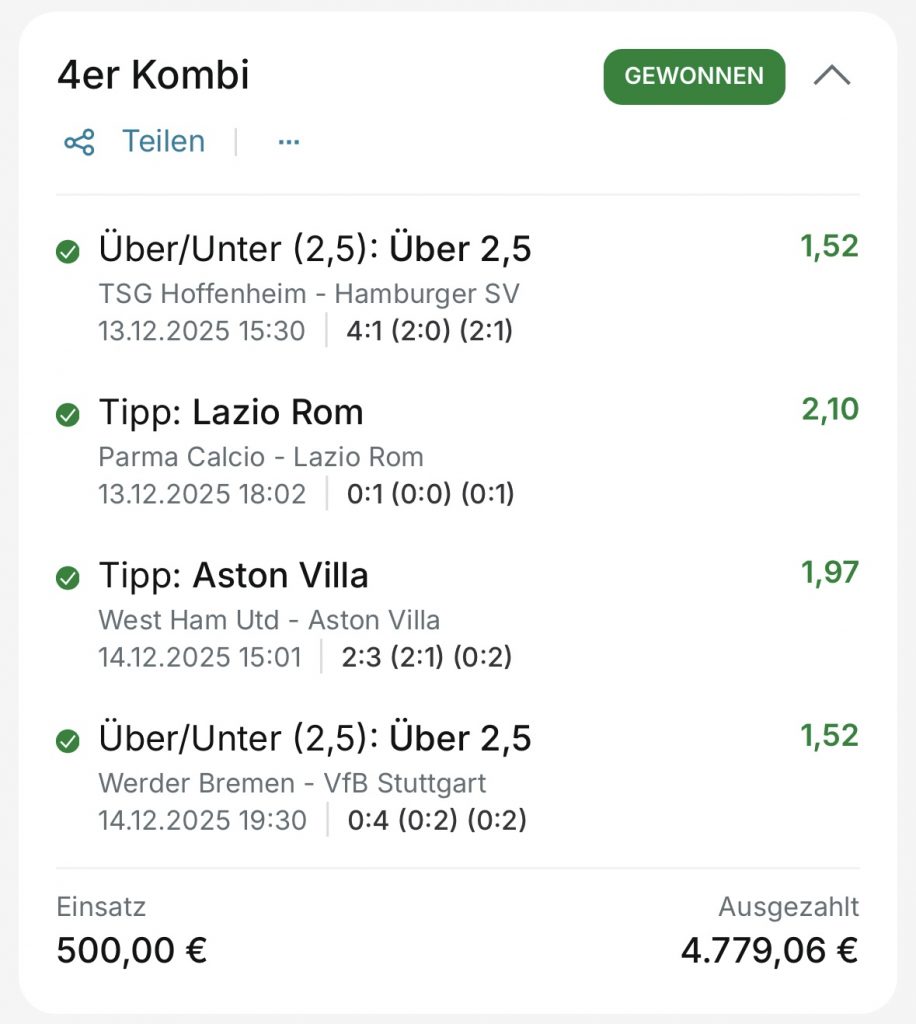
Task: Click the 2,10 odds for Lazio Rom
Action: point(829,409)
